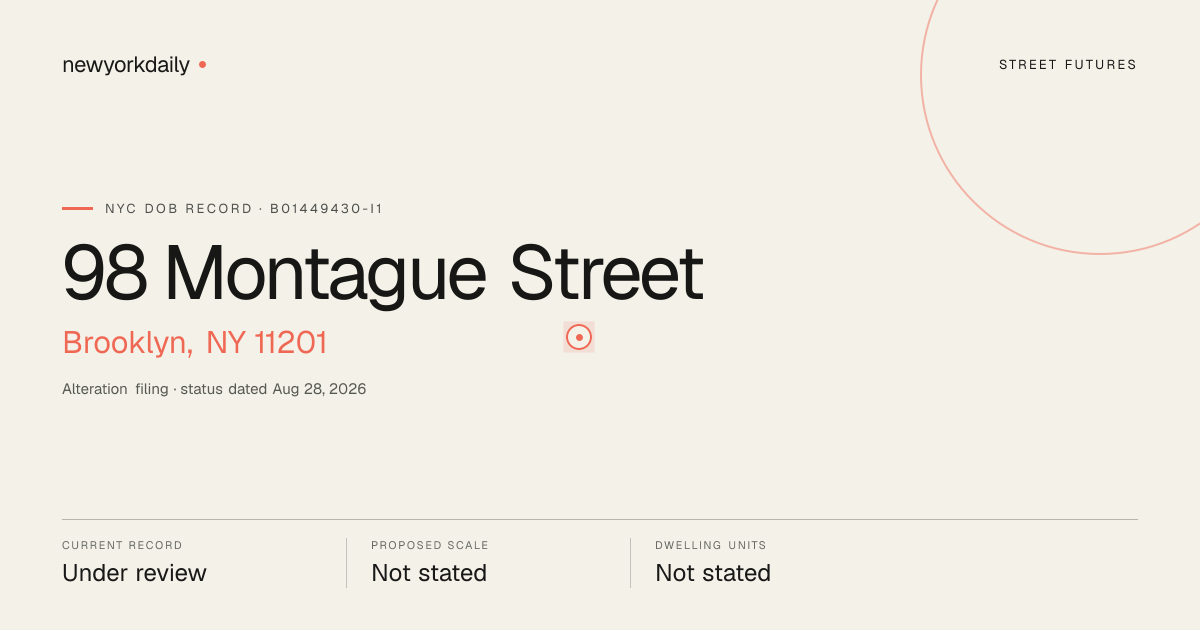Select the Under review status value
Image resolution: width=1200 pixels, height=630 pixels.
click(134, 573)
